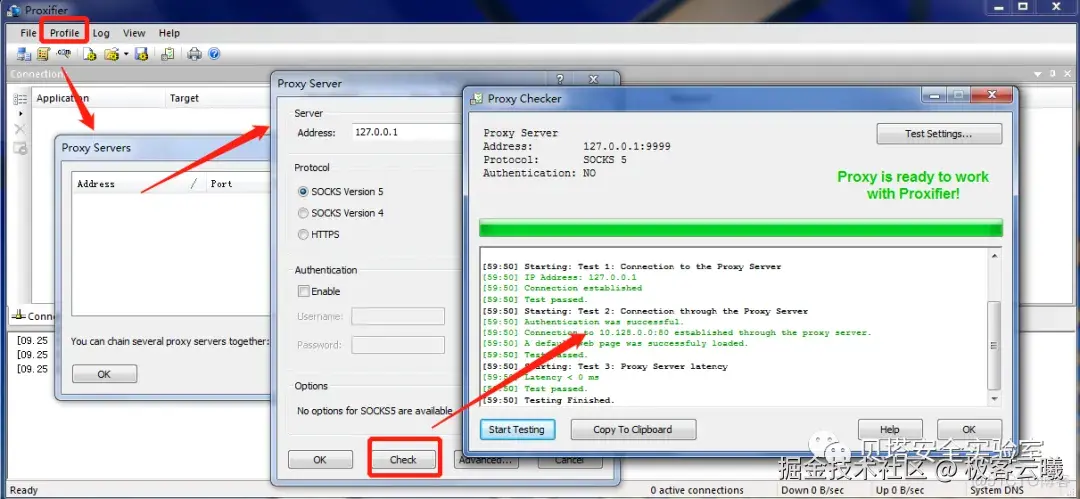This screenshot has height=499, width=1080.
Task: Click Proxy Checker title bar icon
Action: coord(477,99)
